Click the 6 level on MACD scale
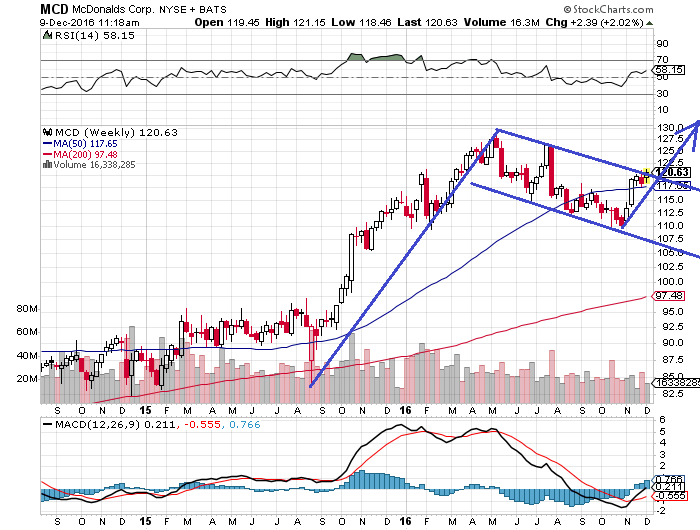Image resolution: width=700 pixels, height=530 pixels. (x=662, y=420)
